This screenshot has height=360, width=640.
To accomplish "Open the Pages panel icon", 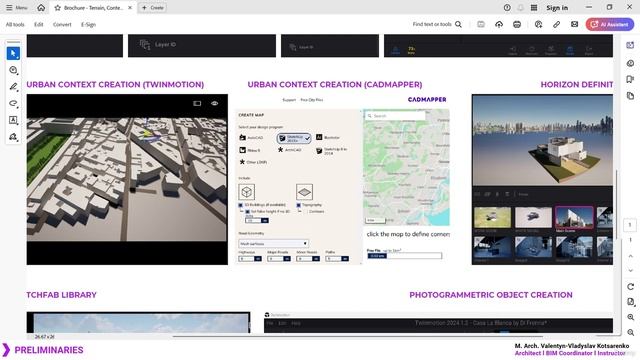I will coord(631,96).
